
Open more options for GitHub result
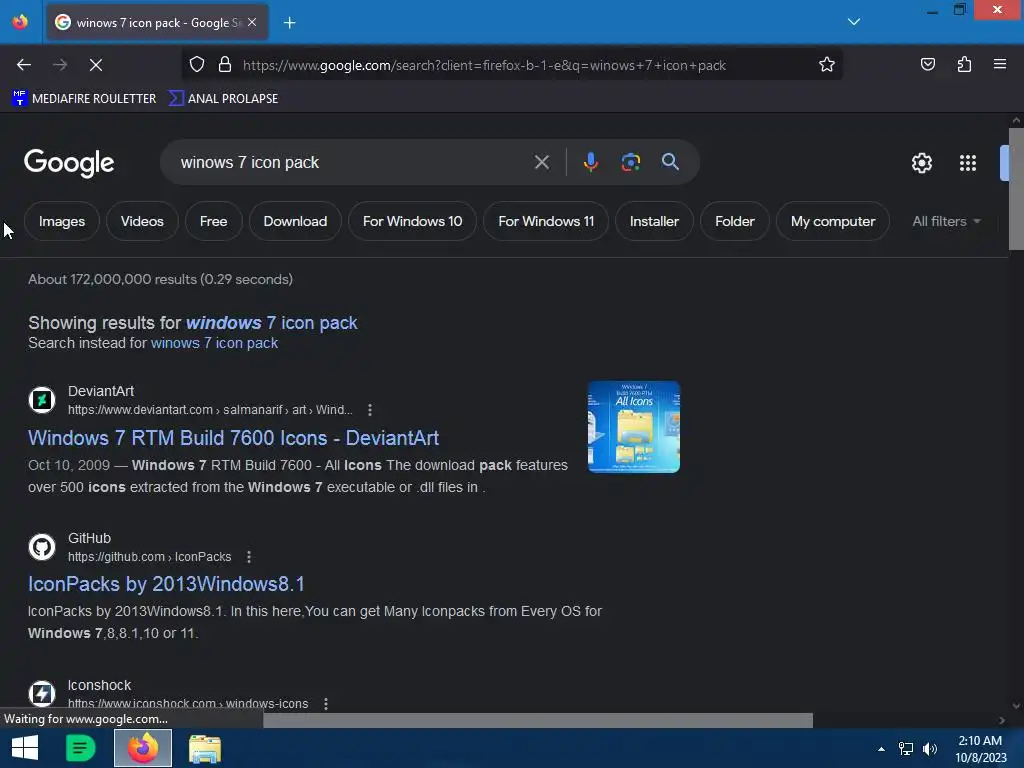tap(248, 557)
